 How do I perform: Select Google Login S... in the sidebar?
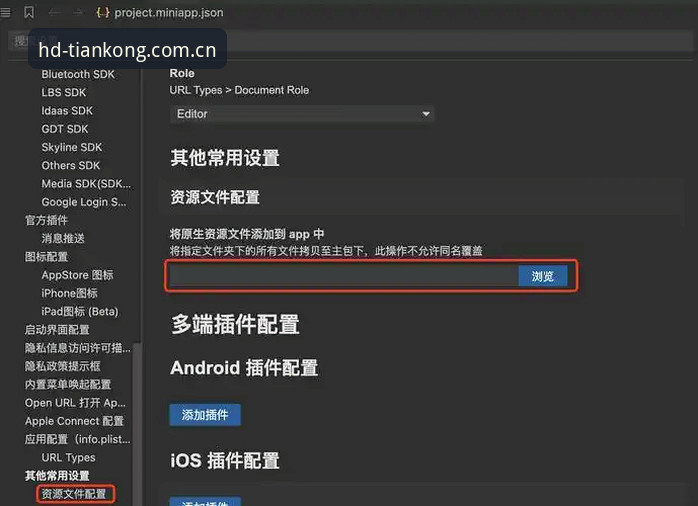(x=84, y=202)
